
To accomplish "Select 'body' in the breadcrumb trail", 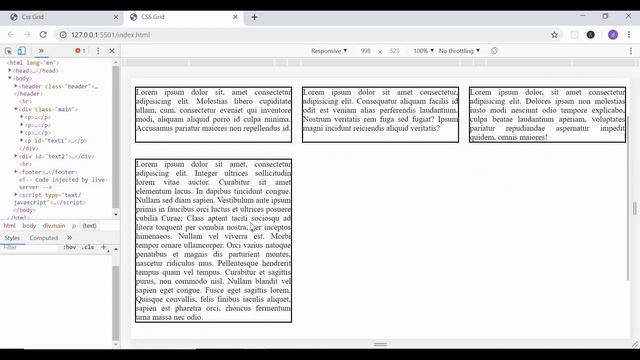I will point(29,226).
